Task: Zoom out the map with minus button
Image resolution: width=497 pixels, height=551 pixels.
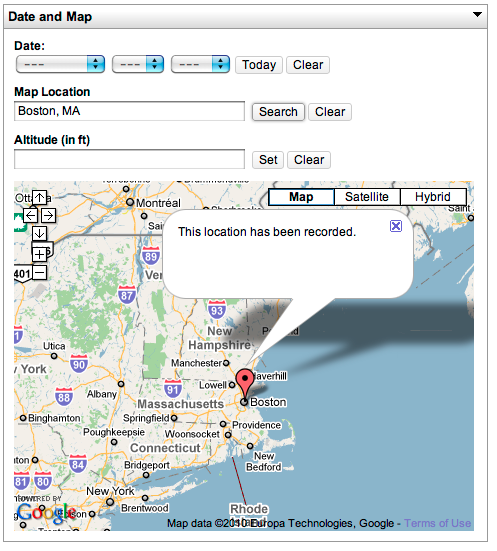Action: pyautogui.click(x=39, y=272)
